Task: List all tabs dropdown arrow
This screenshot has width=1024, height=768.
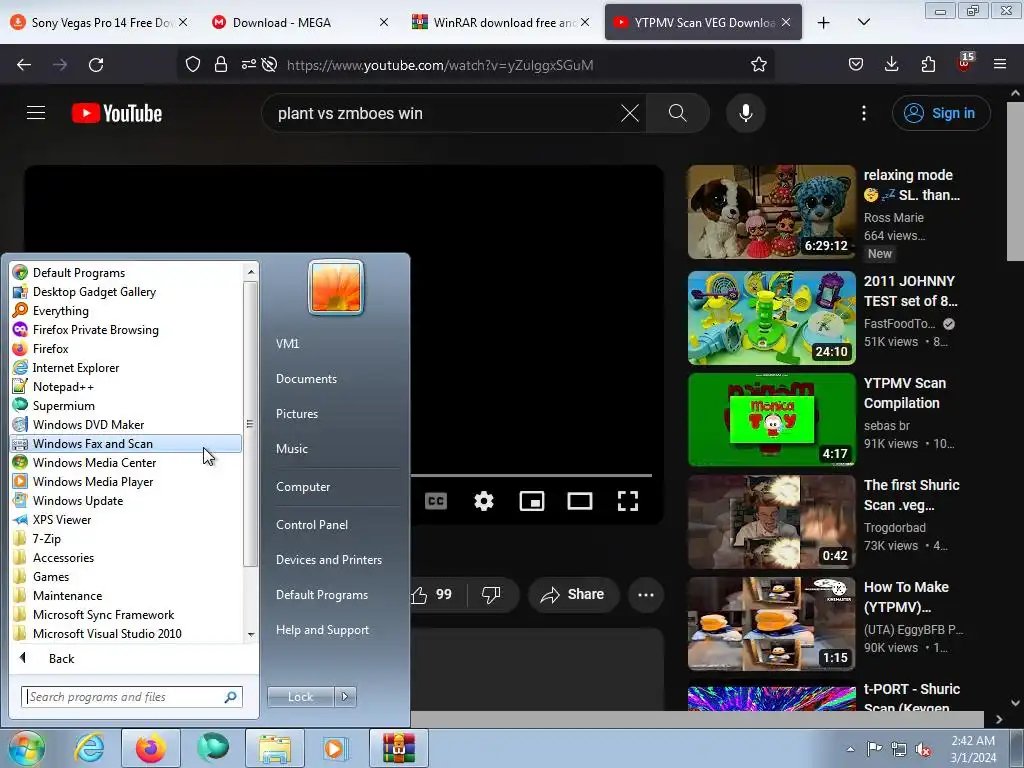Action: pyautogui.click(x=863, y=22)
